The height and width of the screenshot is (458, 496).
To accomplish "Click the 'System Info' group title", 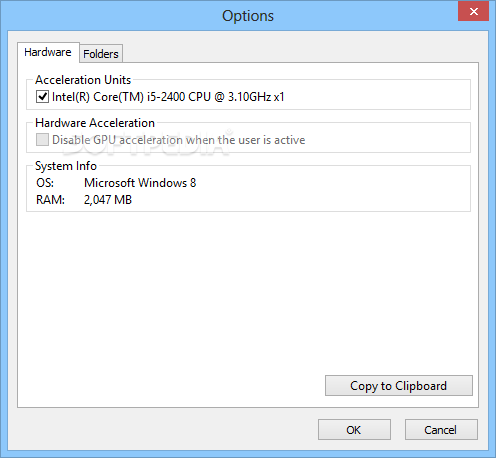I will tap(66, 166).
